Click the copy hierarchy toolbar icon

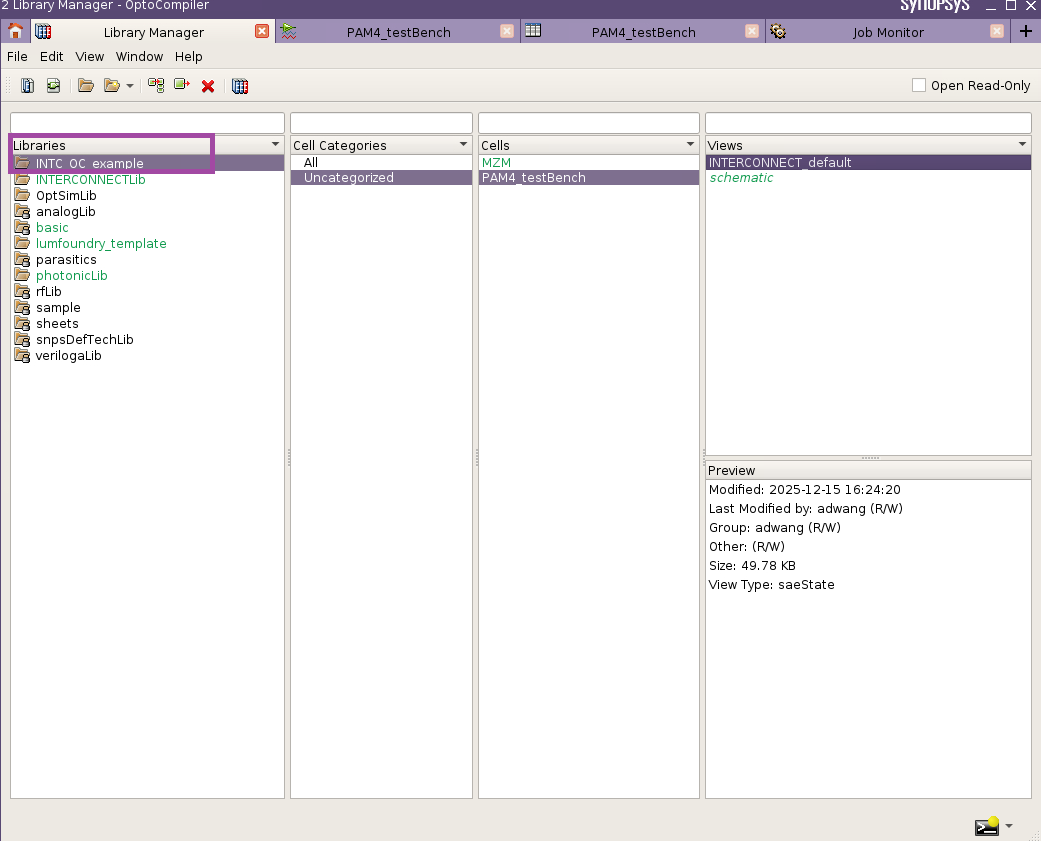coord(156,86)
